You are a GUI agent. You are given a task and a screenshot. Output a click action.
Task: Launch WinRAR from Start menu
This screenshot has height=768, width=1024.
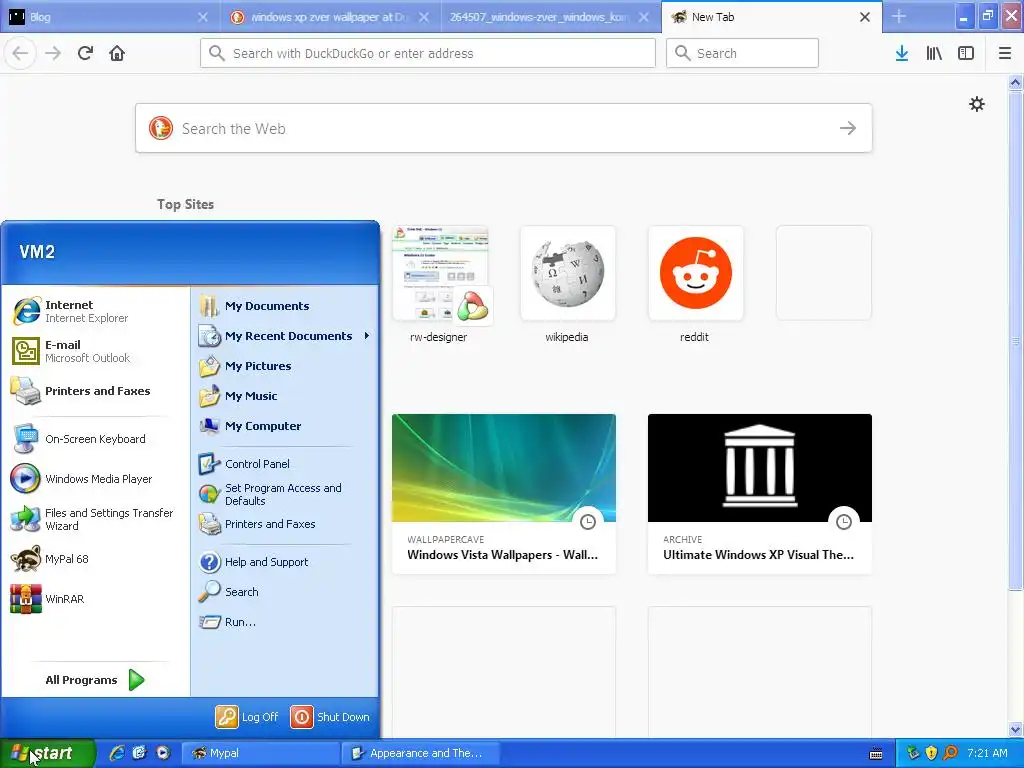click(95, 599)
